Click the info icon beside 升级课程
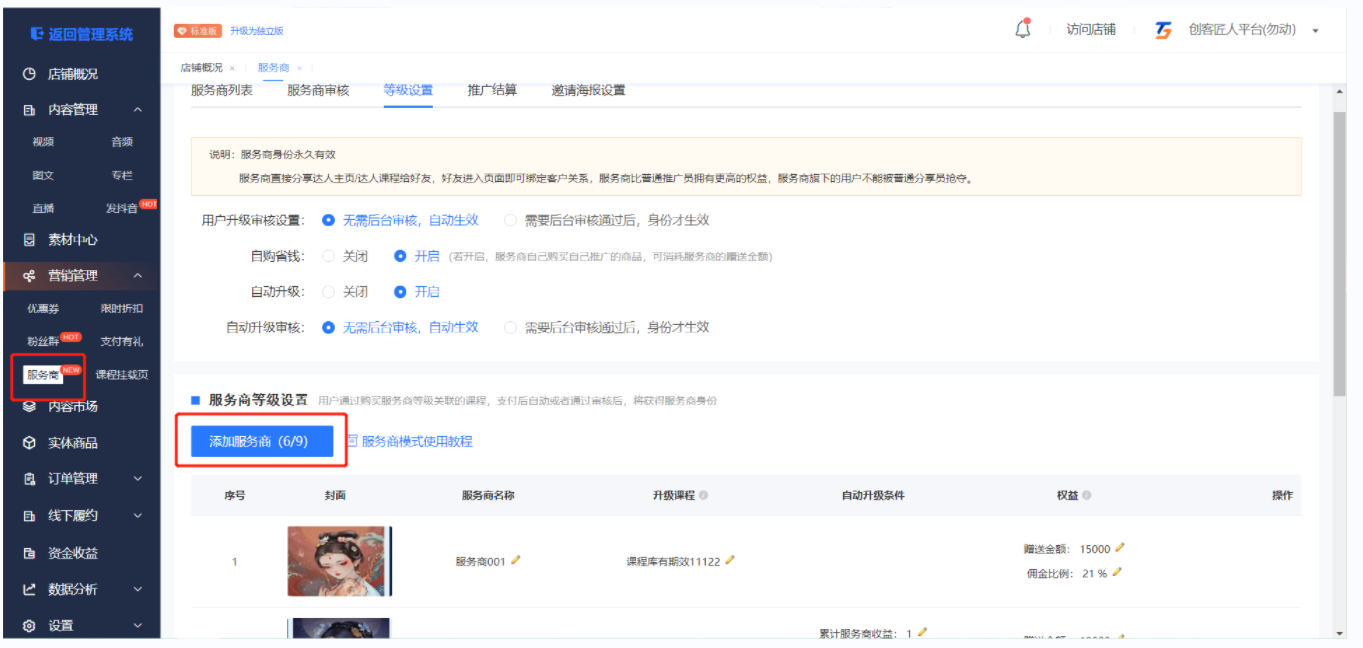Image resolution: width=1363 pixels, height=648 pixels. pos(703,495)
